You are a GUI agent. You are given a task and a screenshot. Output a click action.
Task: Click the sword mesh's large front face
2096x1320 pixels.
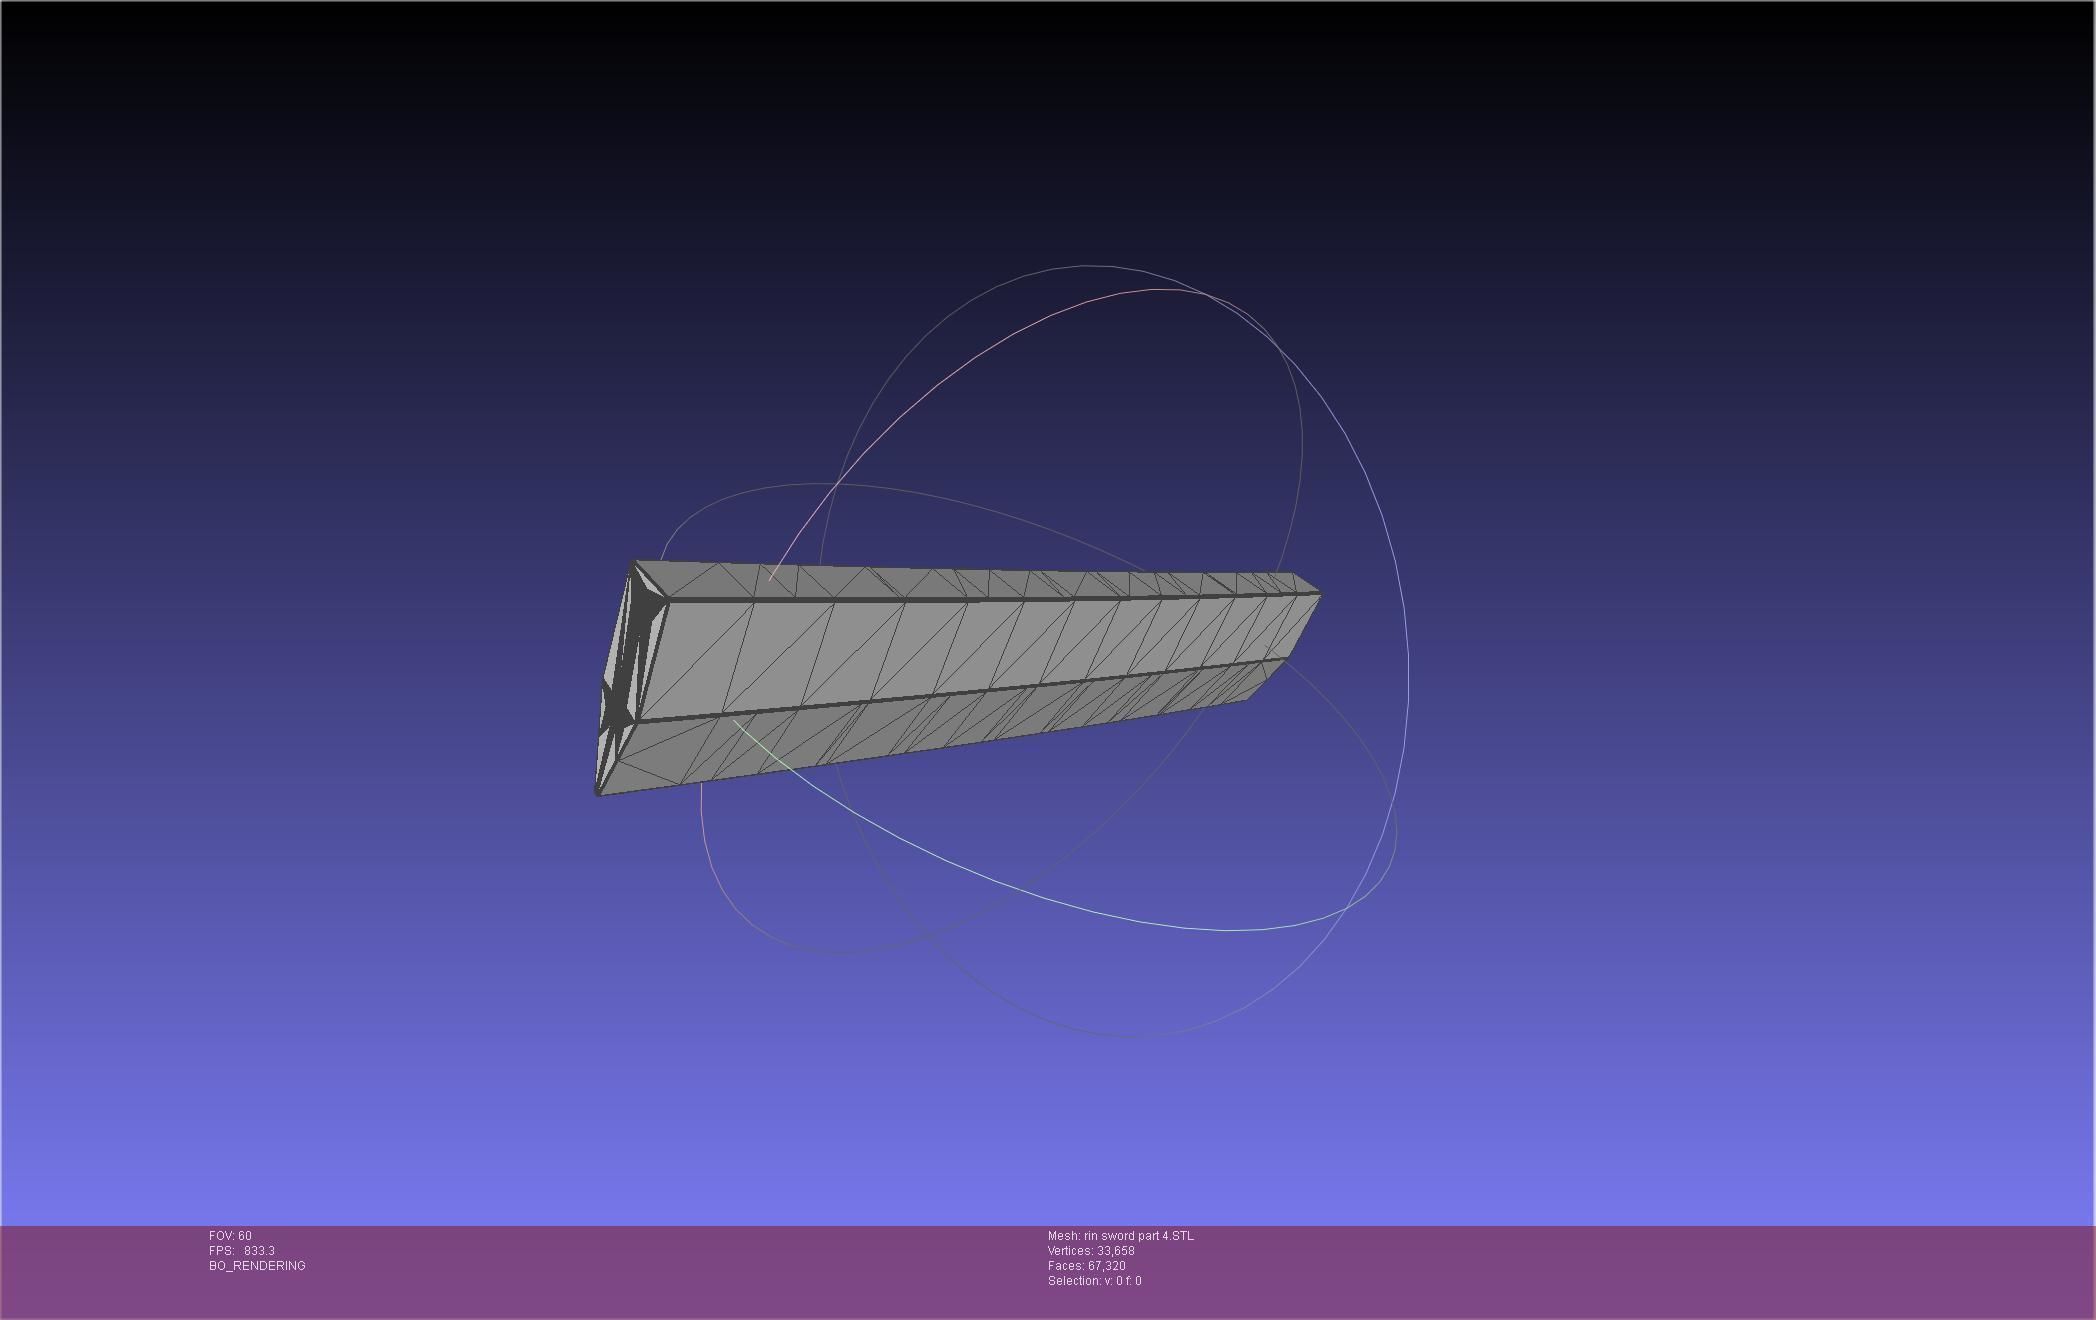pos(950,645)
